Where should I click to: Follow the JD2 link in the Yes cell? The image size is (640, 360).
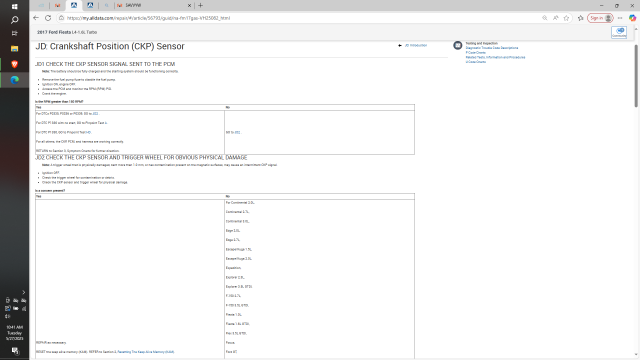96,113
